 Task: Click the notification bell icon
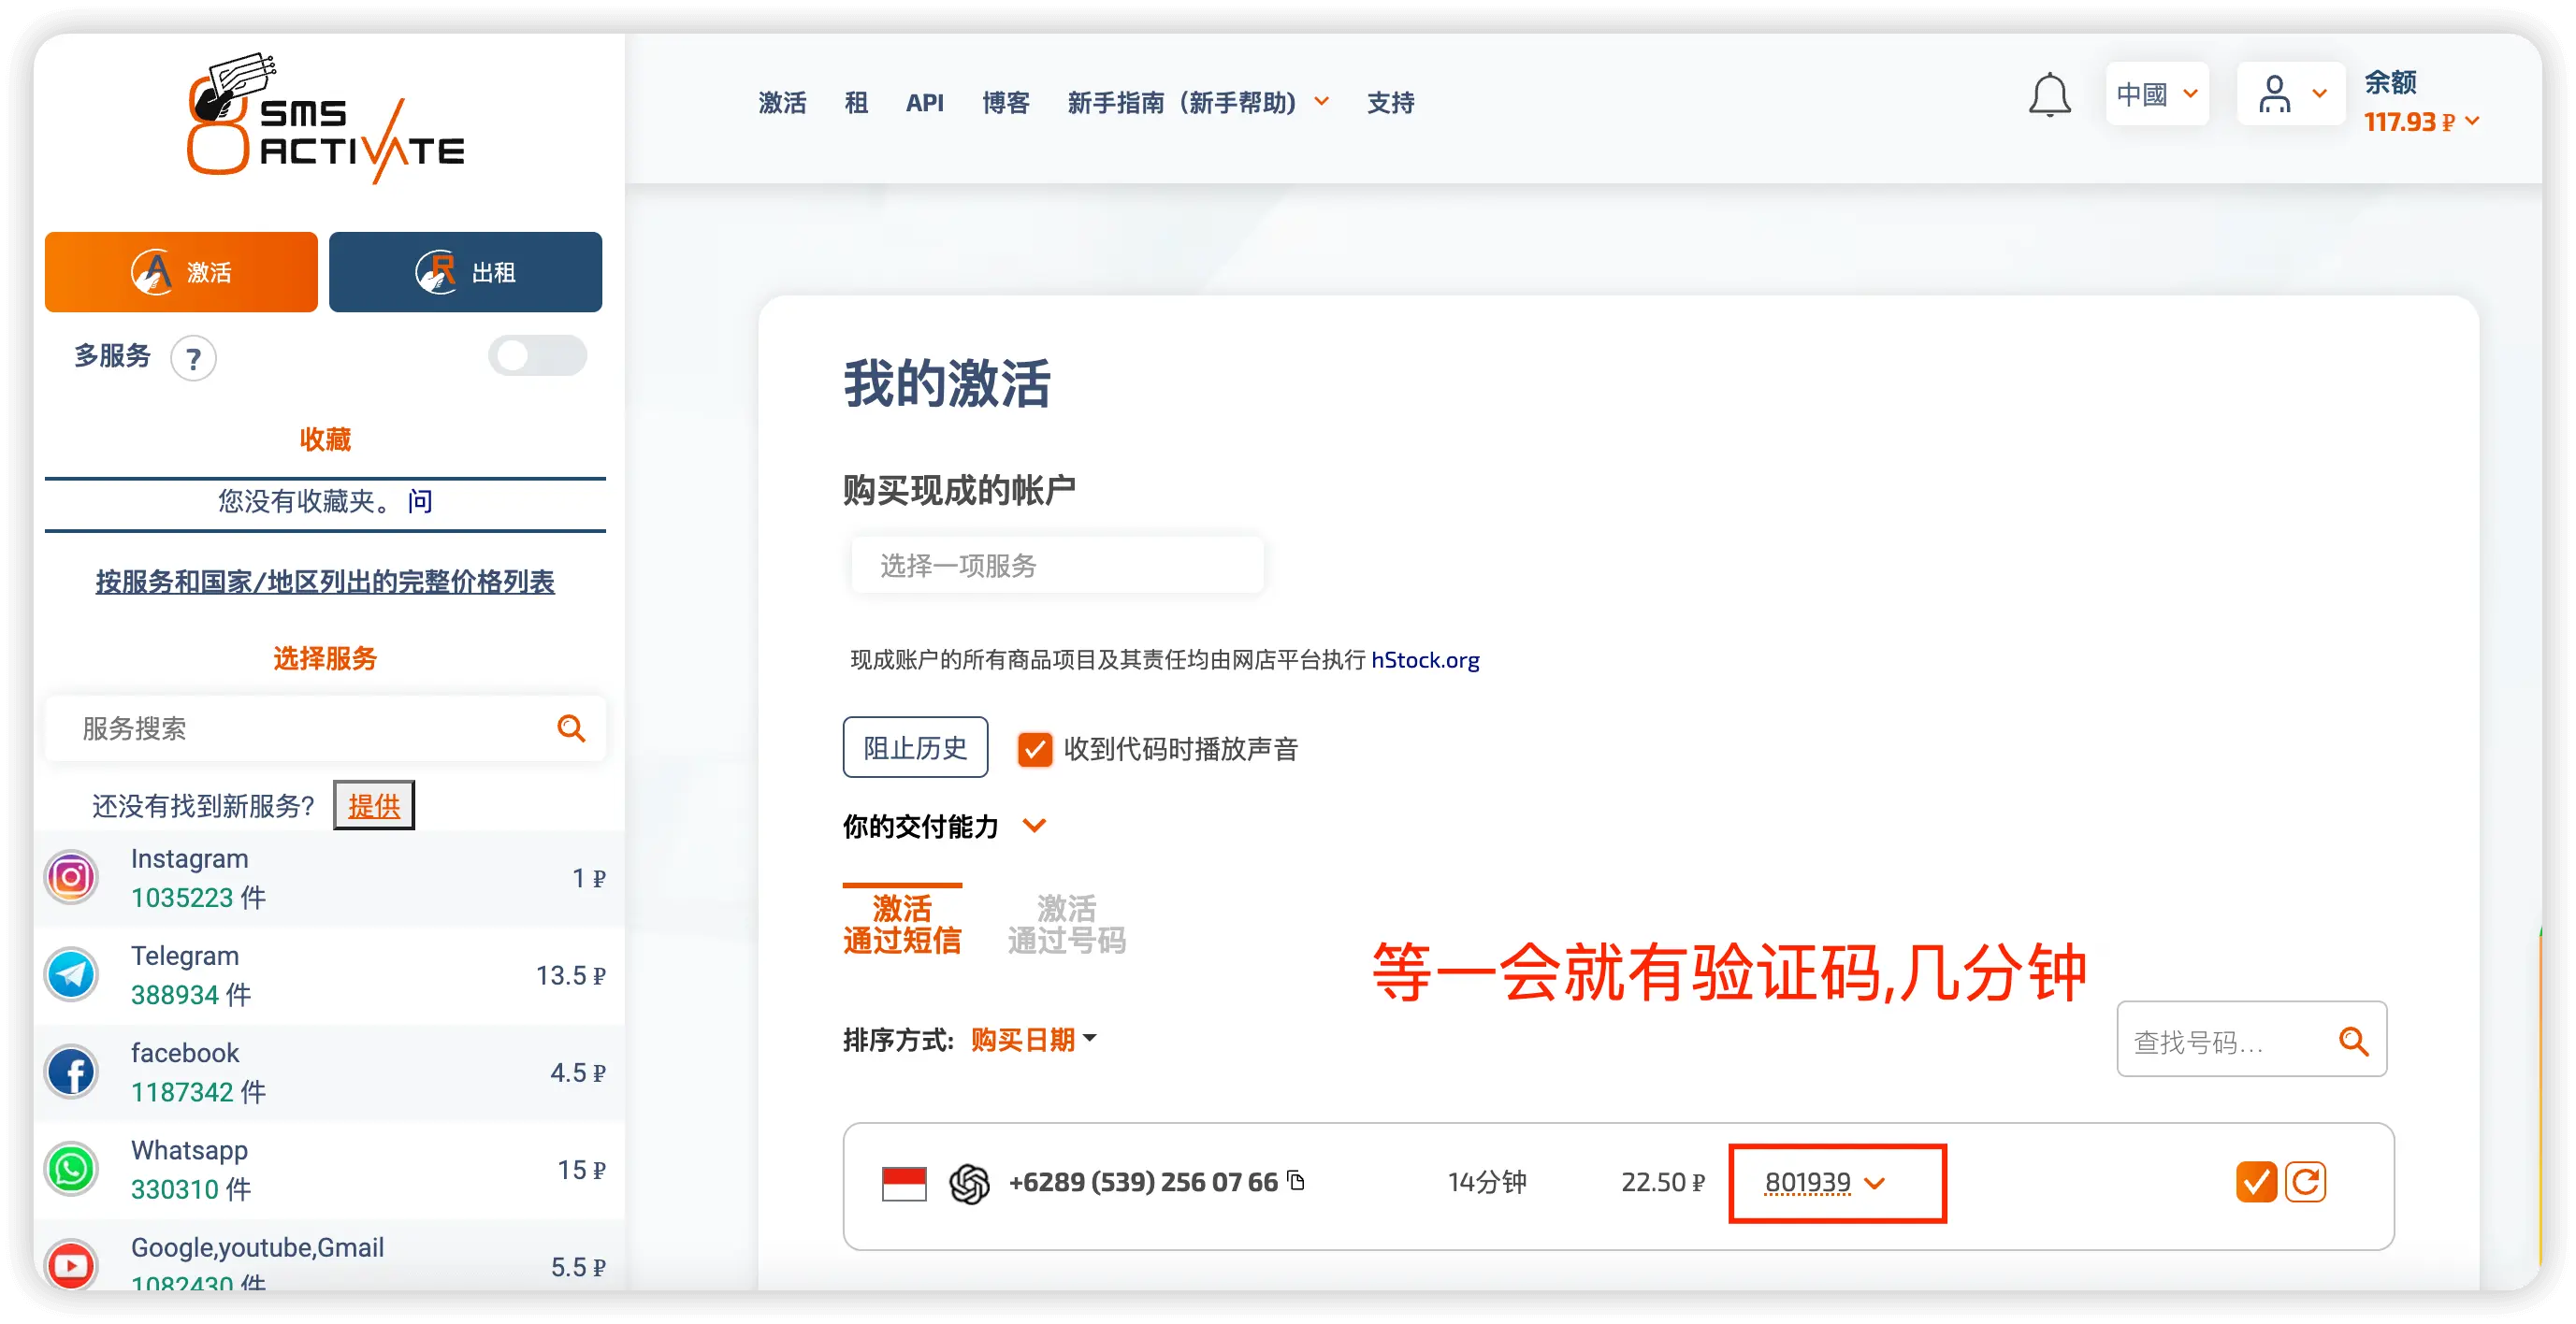(2048, 96)
